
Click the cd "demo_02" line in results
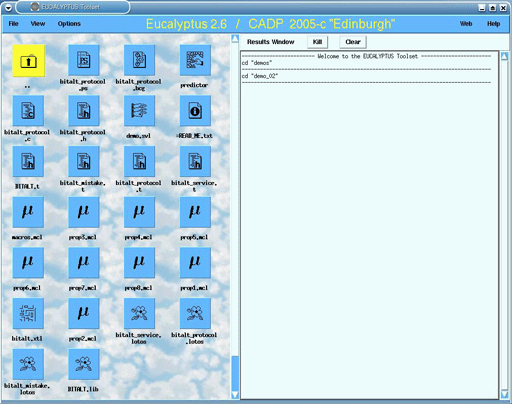(260, 76)
